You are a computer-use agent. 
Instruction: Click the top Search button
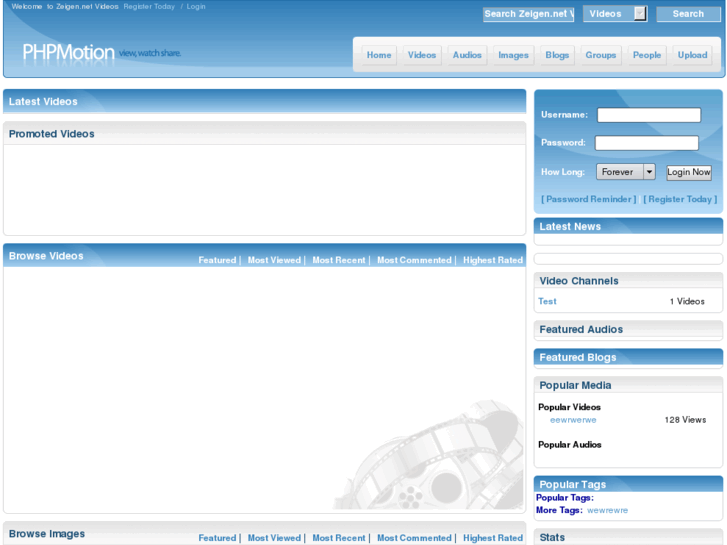688,14
